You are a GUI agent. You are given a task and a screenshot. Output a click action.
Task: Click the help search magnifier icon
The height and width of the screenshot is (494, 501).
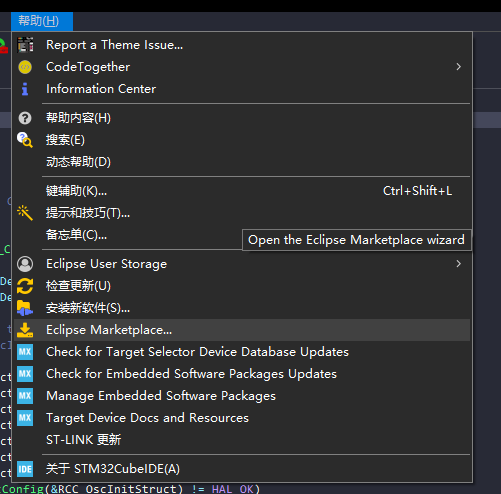point(25,140)
